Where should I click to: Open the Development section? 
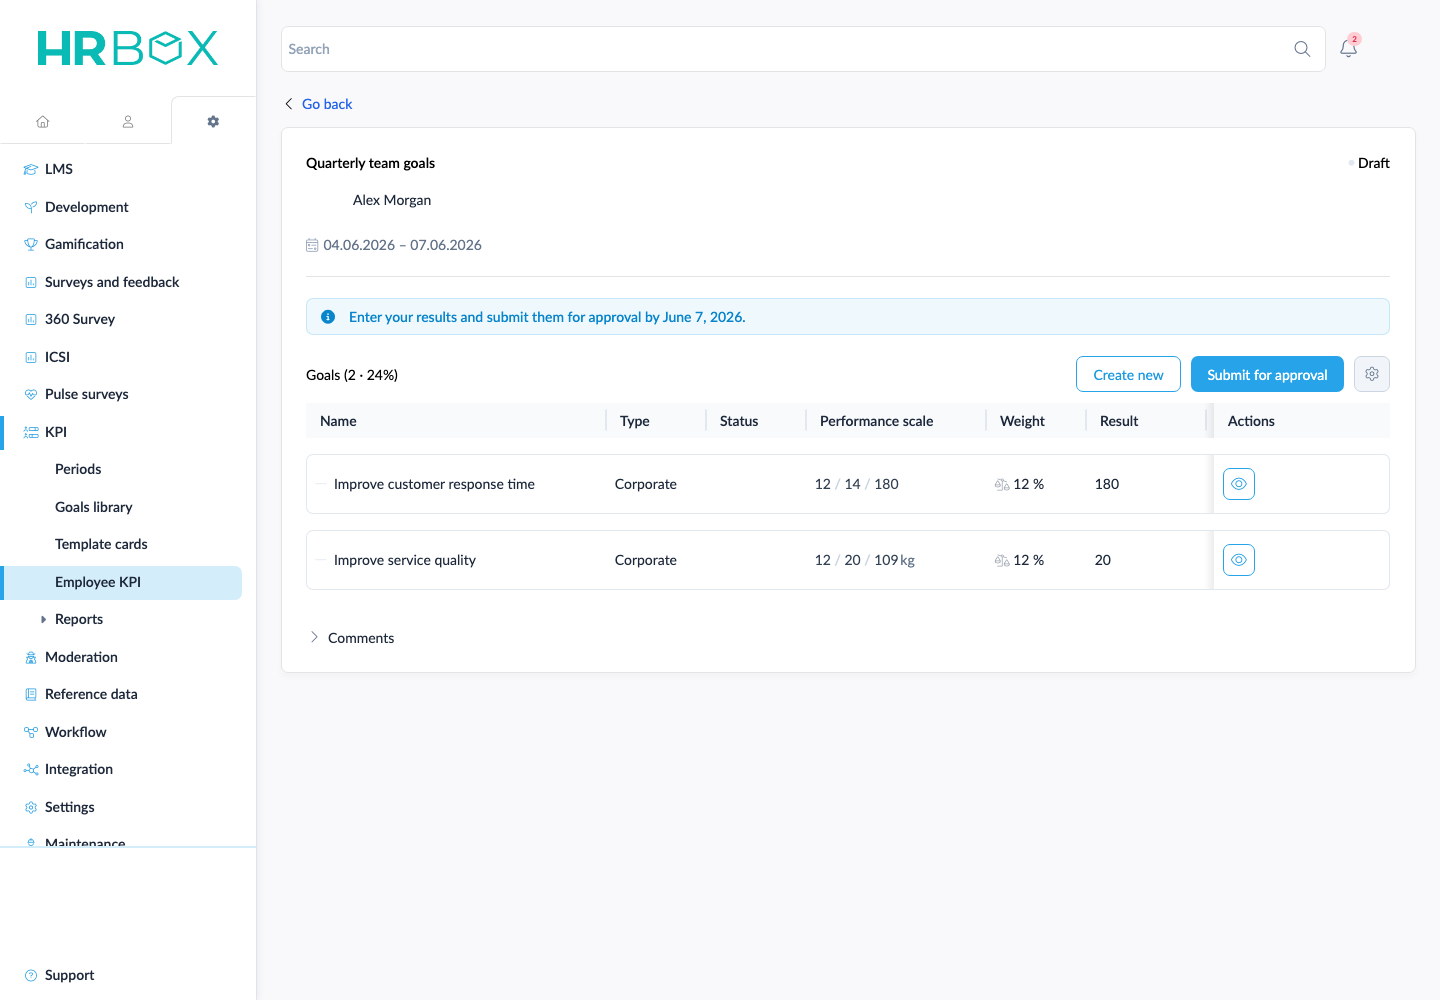(x=87, y=207)
